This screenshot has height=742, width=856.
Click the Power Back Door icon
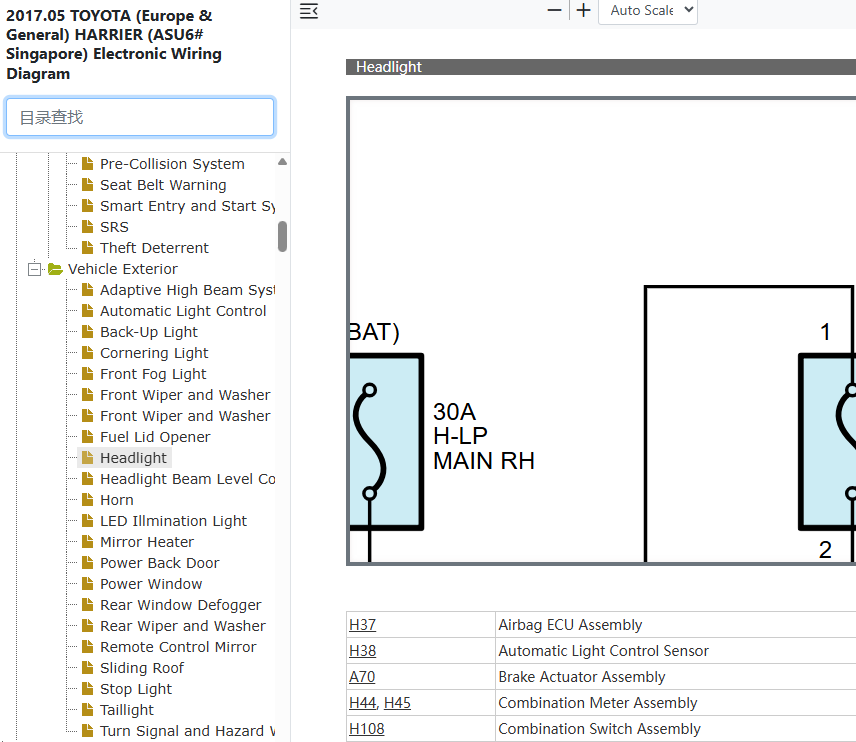87,562
